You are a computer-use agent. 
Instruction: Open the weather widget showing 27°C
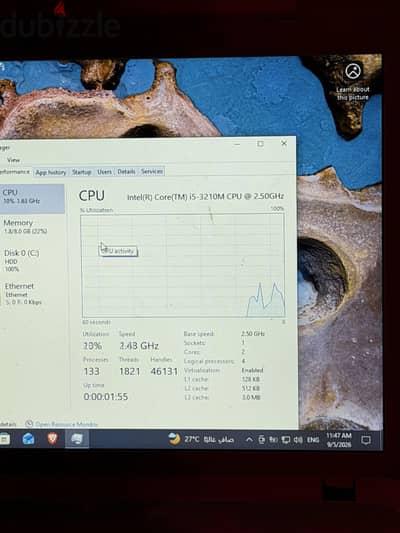(201, 439)
